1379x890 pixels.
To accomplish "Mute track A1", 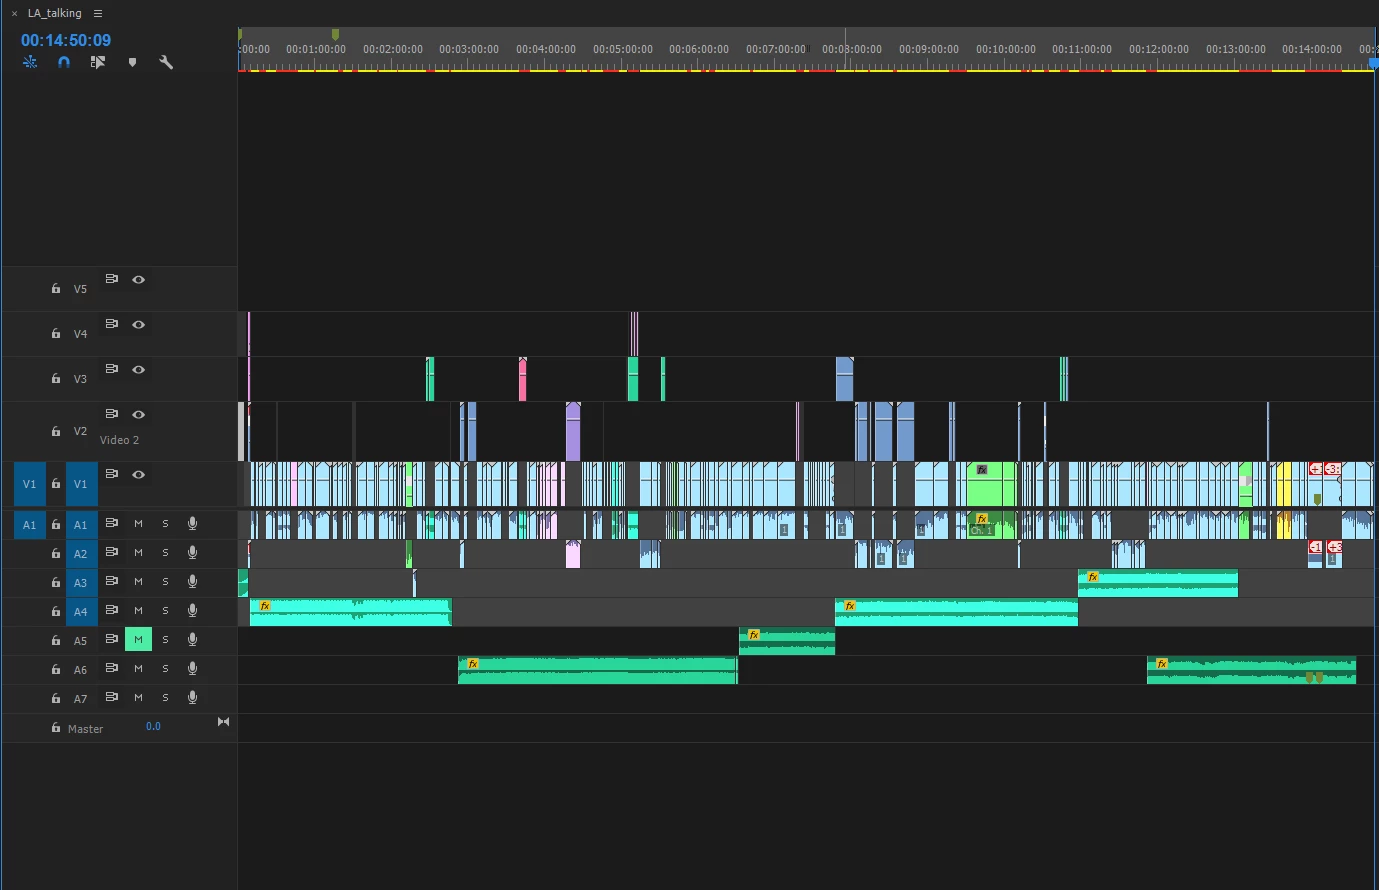I will pyautogui.click(x=138, y=524).
